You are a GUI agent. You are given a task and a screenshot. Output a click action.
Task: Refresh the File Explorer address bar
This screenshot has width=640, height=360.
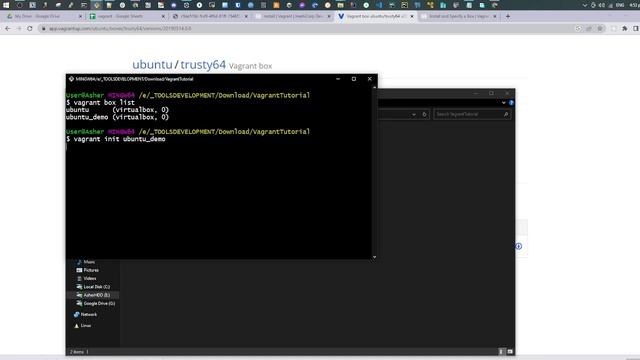point(424,114)
